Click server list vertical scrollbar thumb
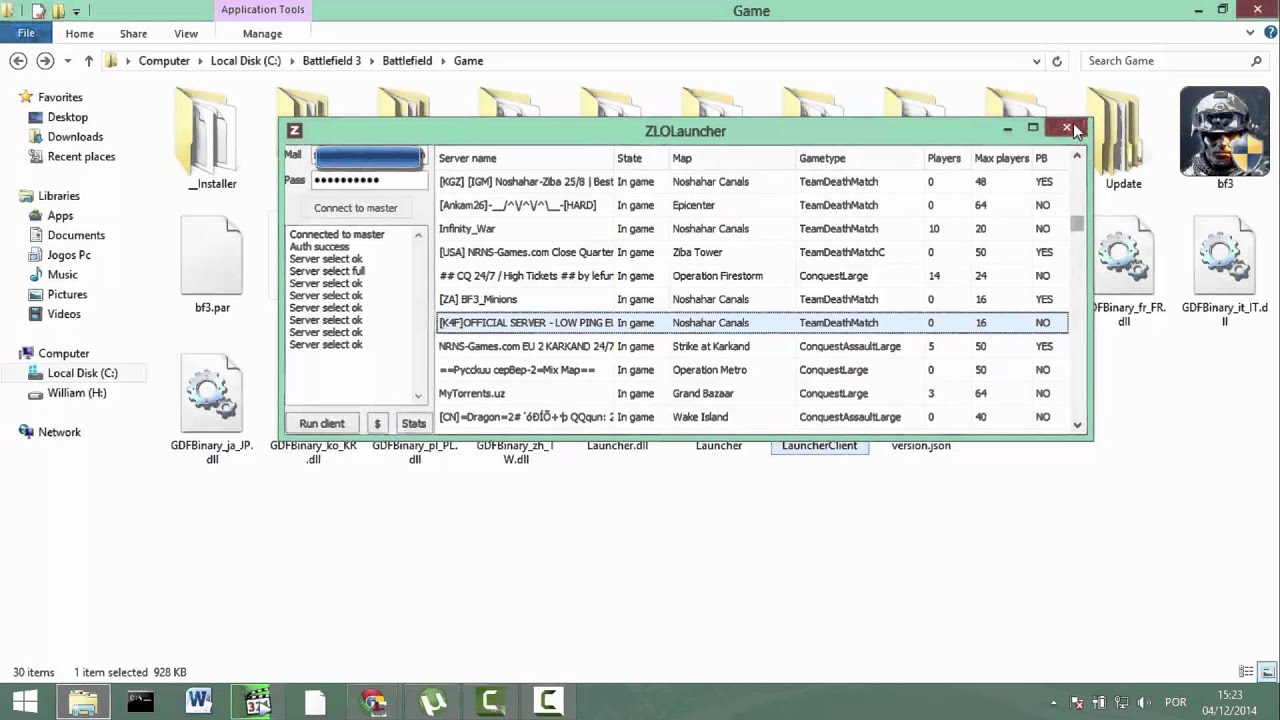 tap(1077, 224)
